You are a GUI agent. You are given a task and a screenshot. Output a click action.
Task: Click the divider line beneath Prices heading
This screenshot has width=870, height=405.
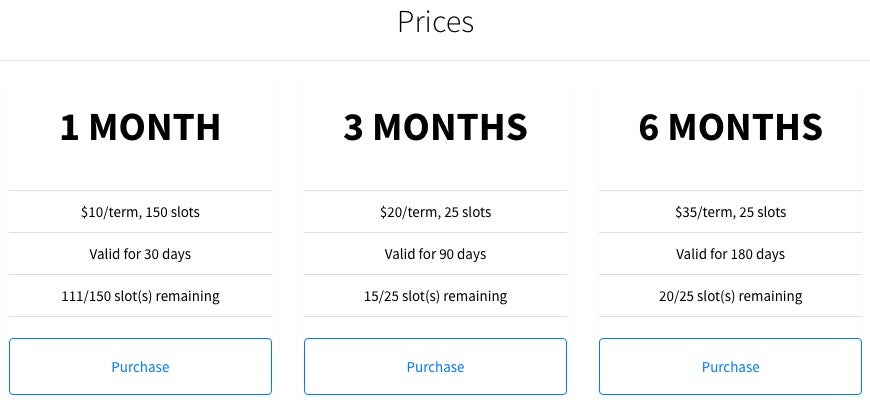(435, 60)
